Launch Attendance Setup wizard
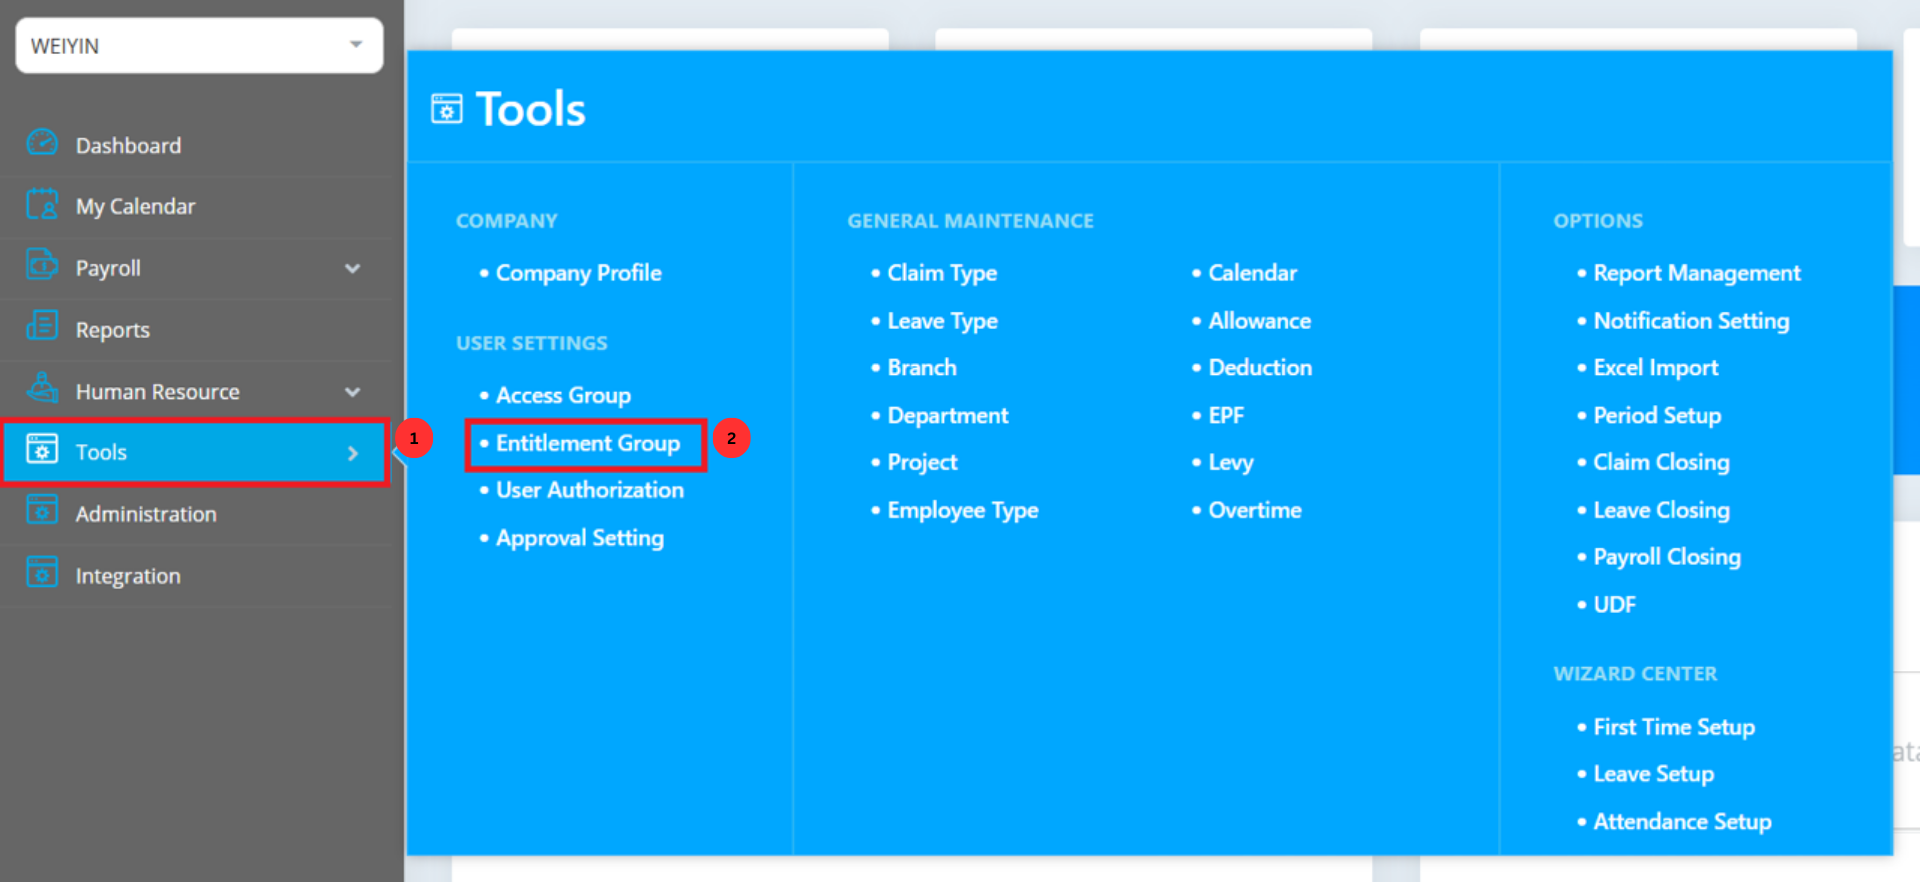The height and width of the screenshot is (882, 1920). 1682,821
